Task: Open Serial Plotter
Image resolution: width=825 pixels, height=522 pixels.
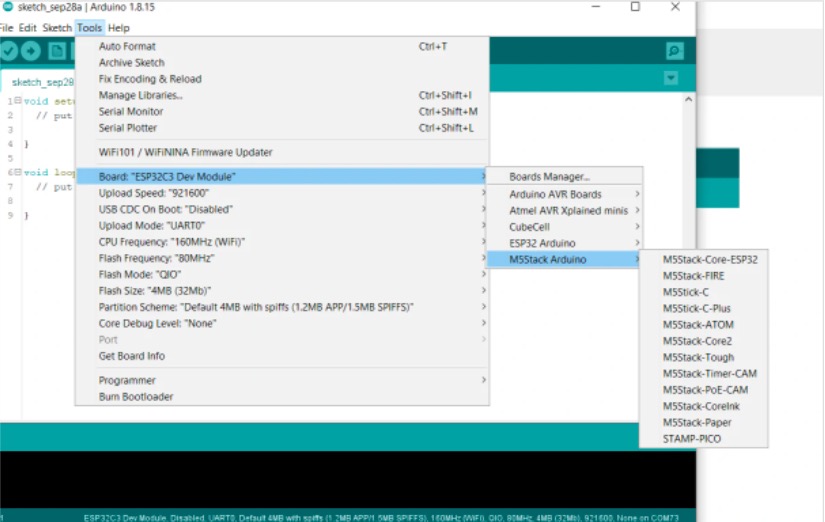Action: 283,128
